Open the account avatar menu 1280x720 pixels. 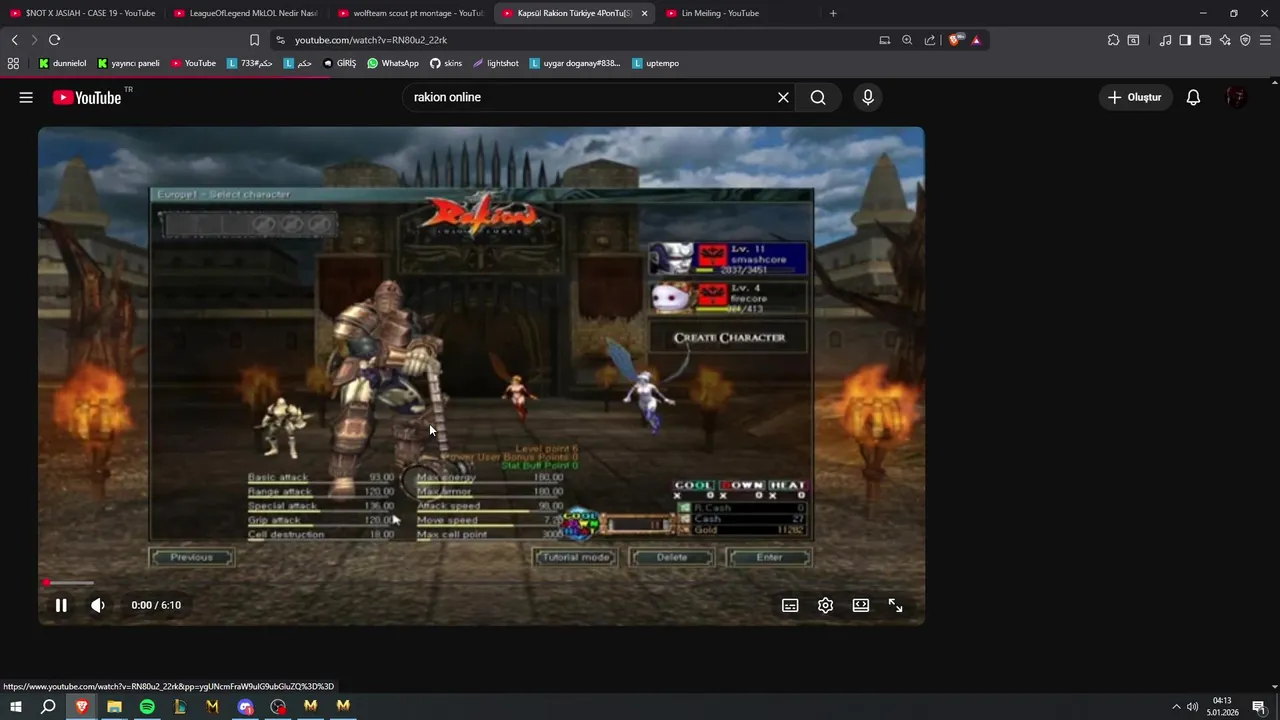tap(1236, 97)
